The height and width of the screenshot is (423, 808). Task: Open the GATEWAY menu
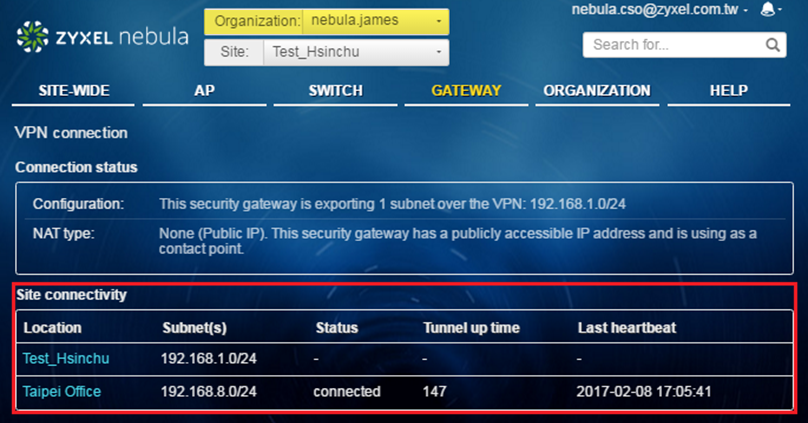(x=466, y=91)
